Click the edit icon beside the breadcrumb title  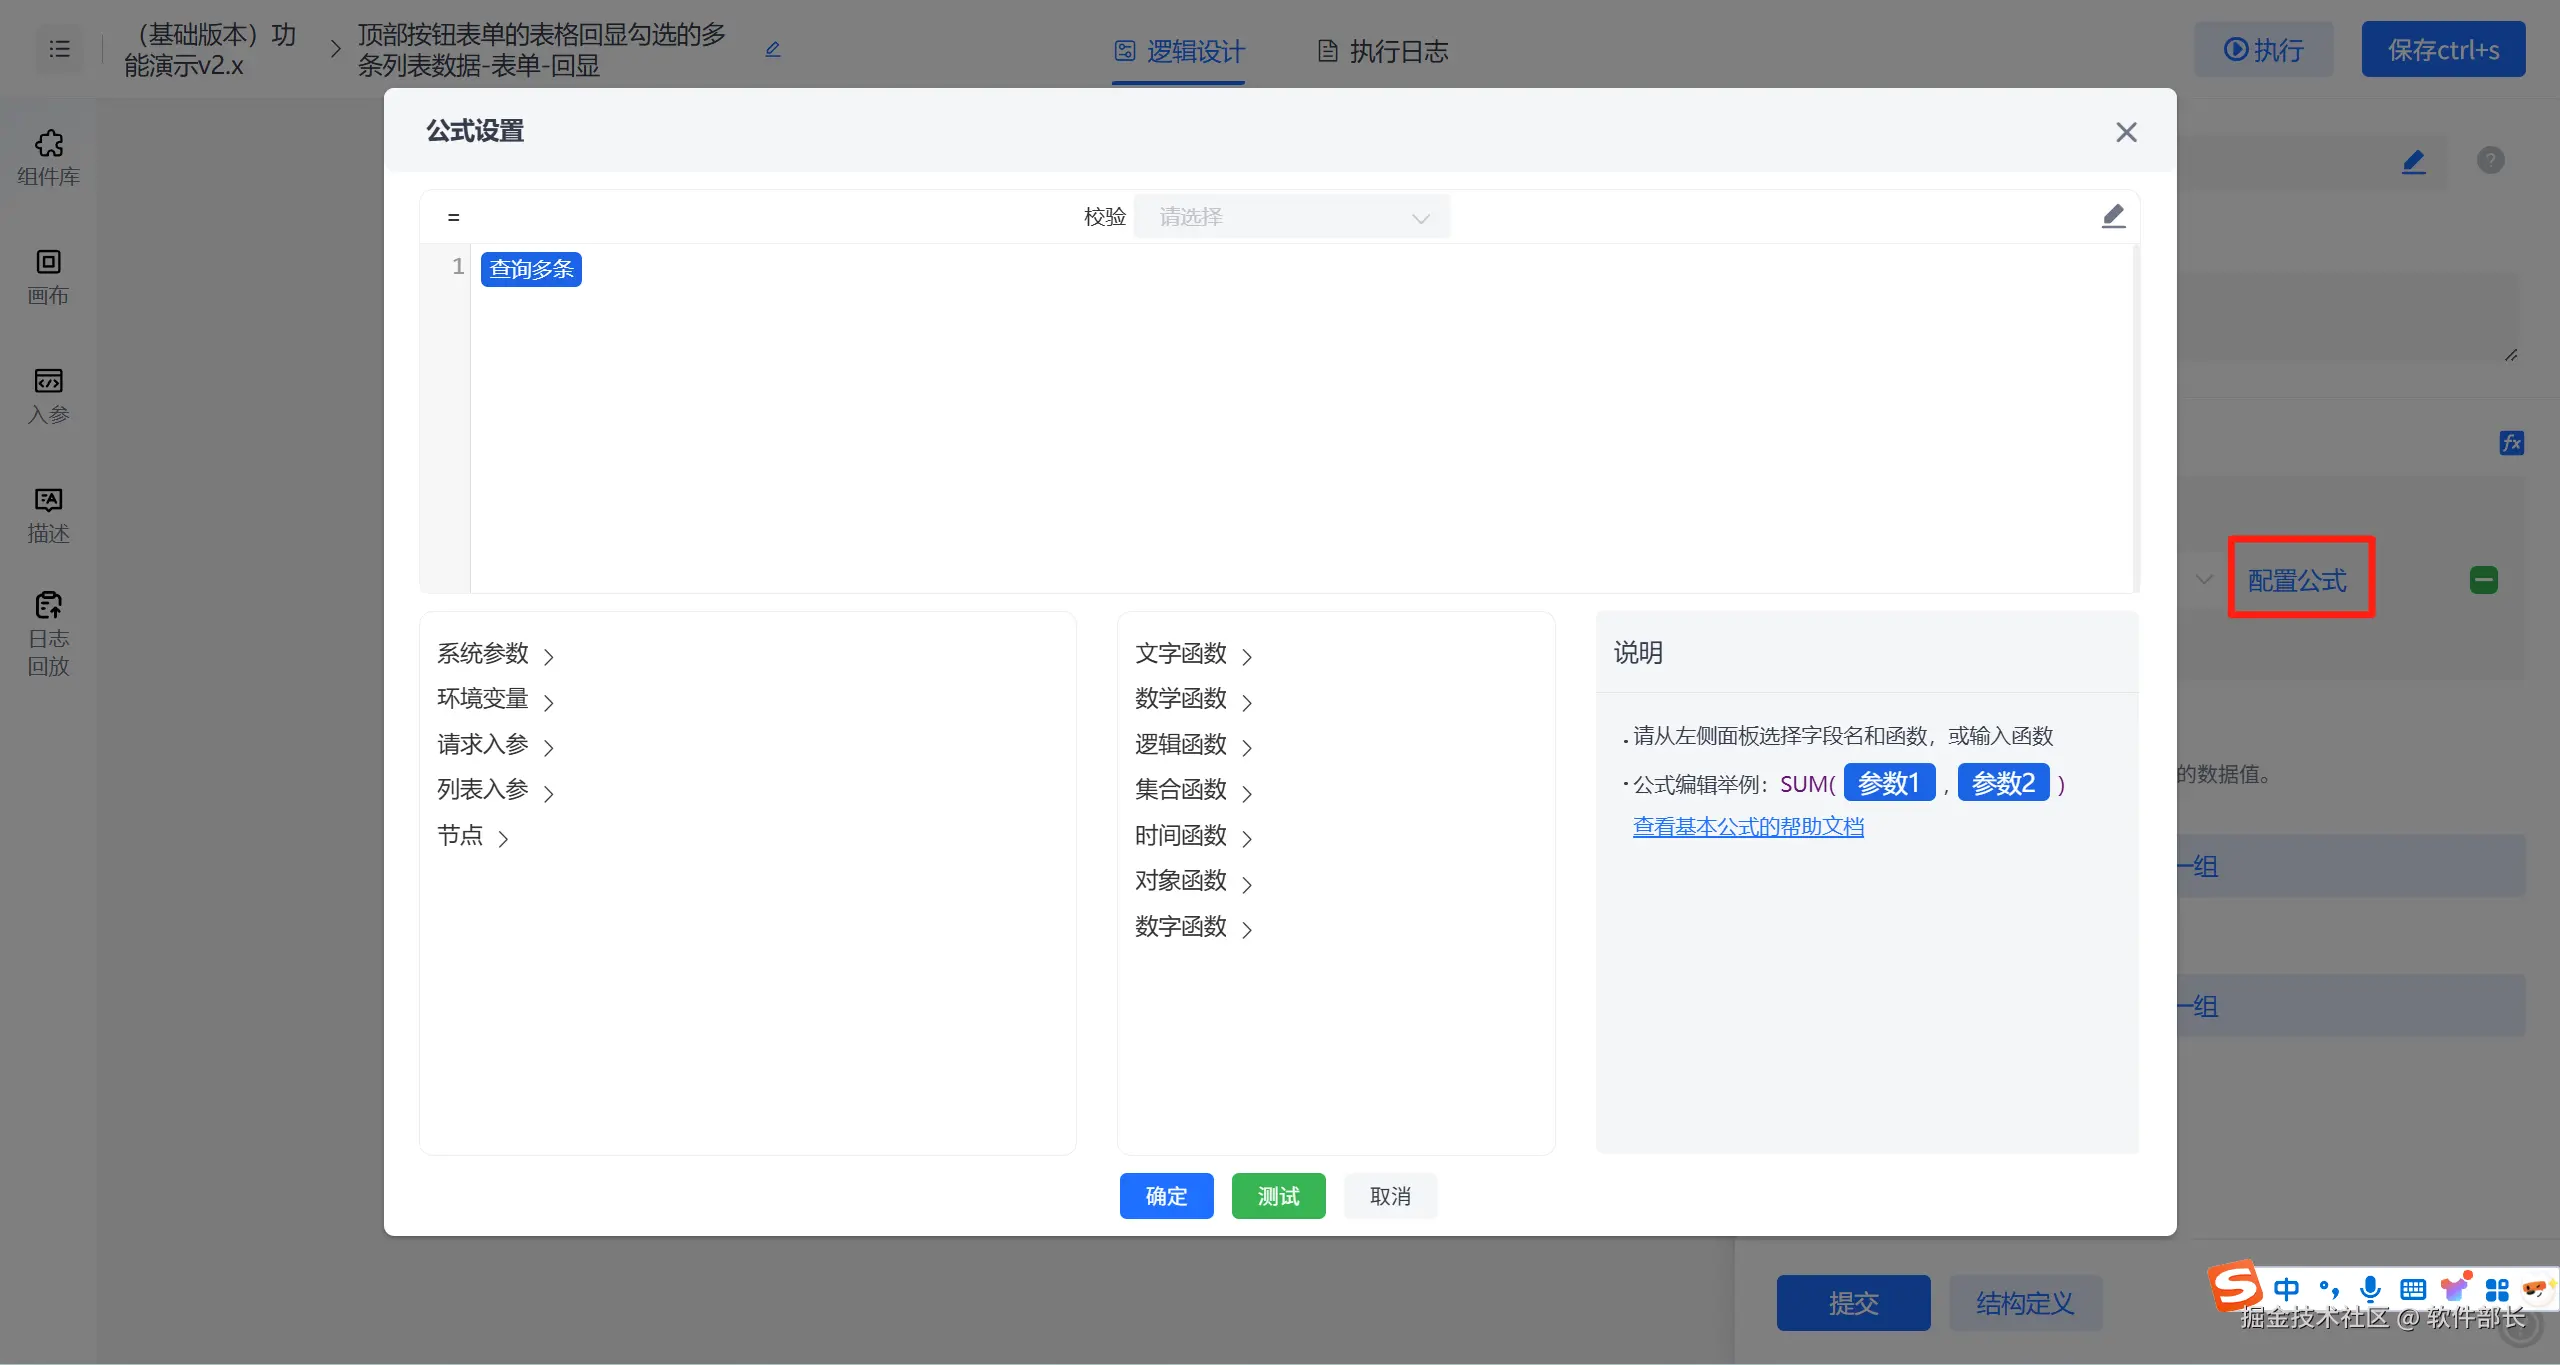click(772, 50)
